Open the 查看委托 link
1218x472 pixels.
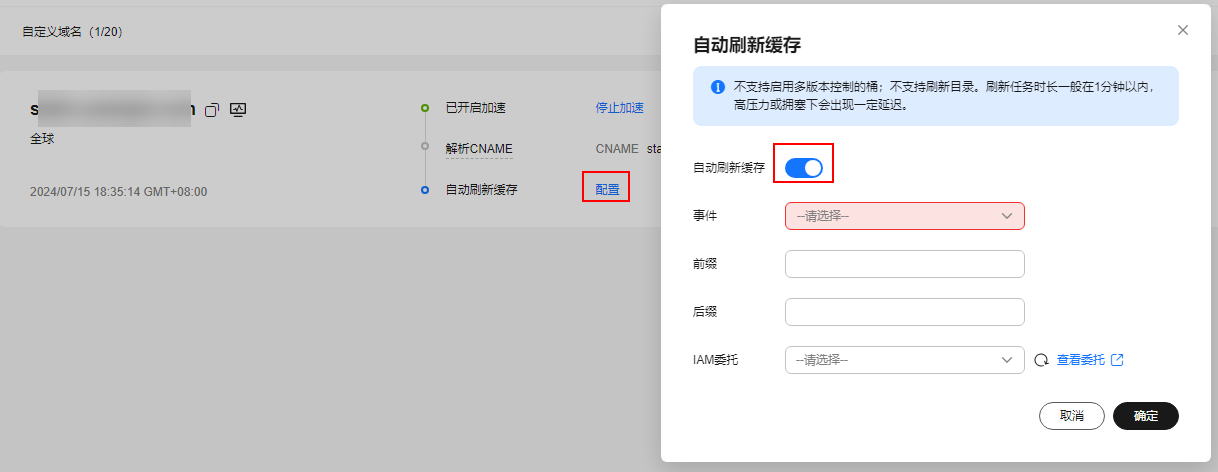coord(1081,360)
